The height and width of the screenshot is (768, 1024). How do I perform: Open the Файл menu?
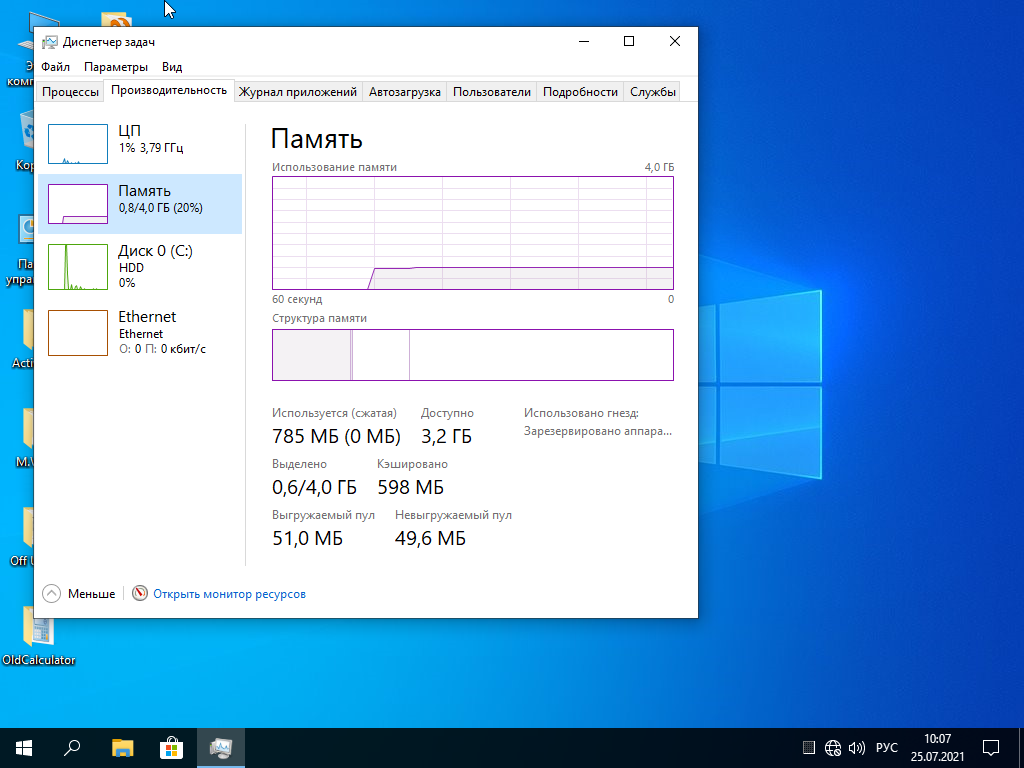(x=56, y=67)
